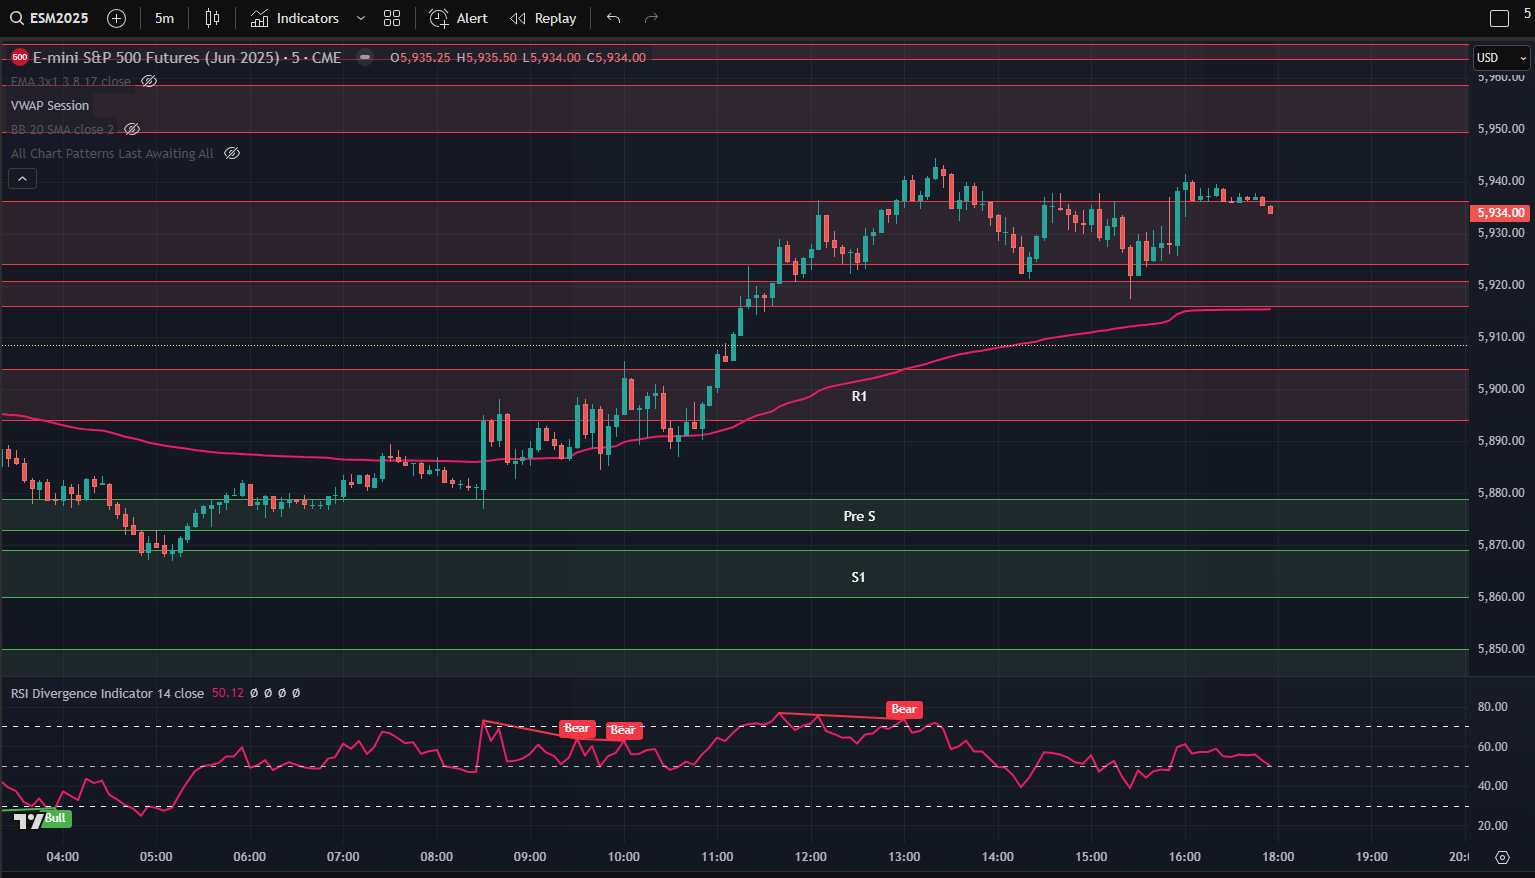Show the hidden All Chart Patterns indicator
Viewport: 1535px width, 878px height.
232,153
